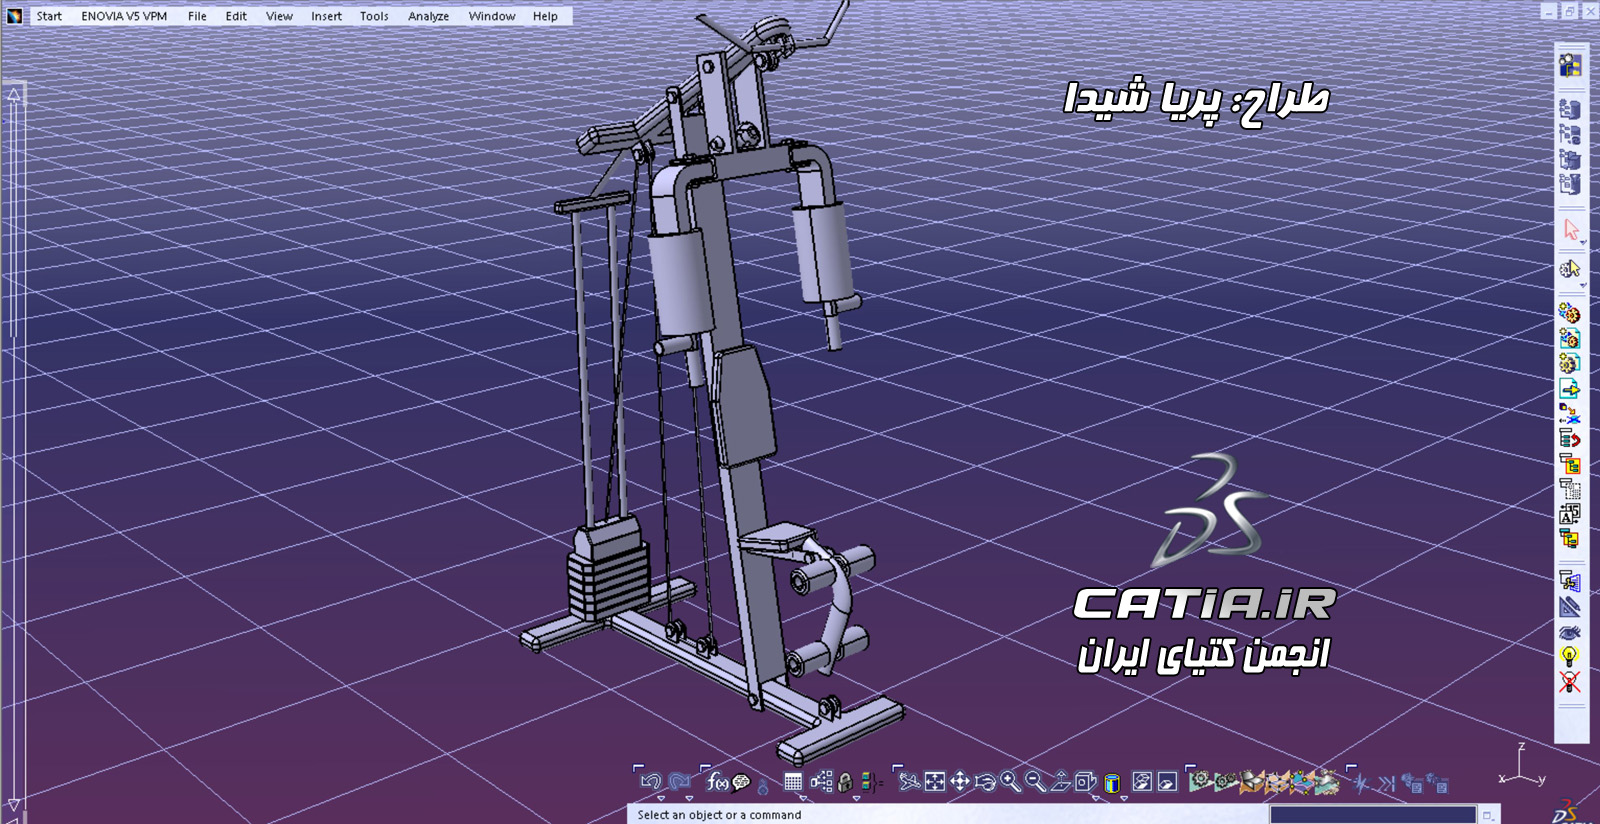Select the red arrow Select tool
Viewport: 1600px width, 824px height.
click(1571, 229)
